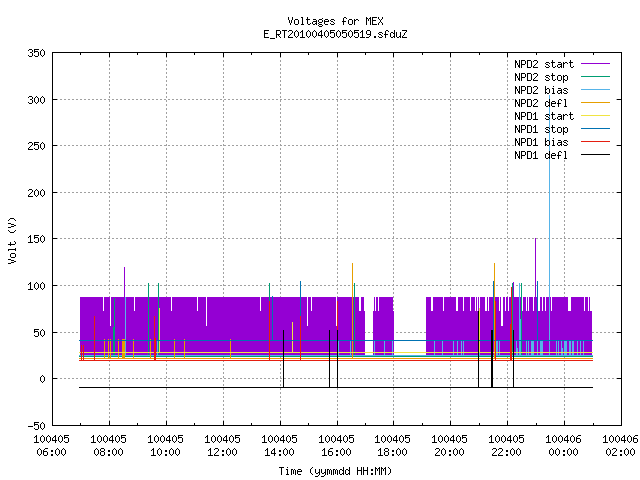
Task: Click the orange NPD2 defl legend line
Action: 595,102
